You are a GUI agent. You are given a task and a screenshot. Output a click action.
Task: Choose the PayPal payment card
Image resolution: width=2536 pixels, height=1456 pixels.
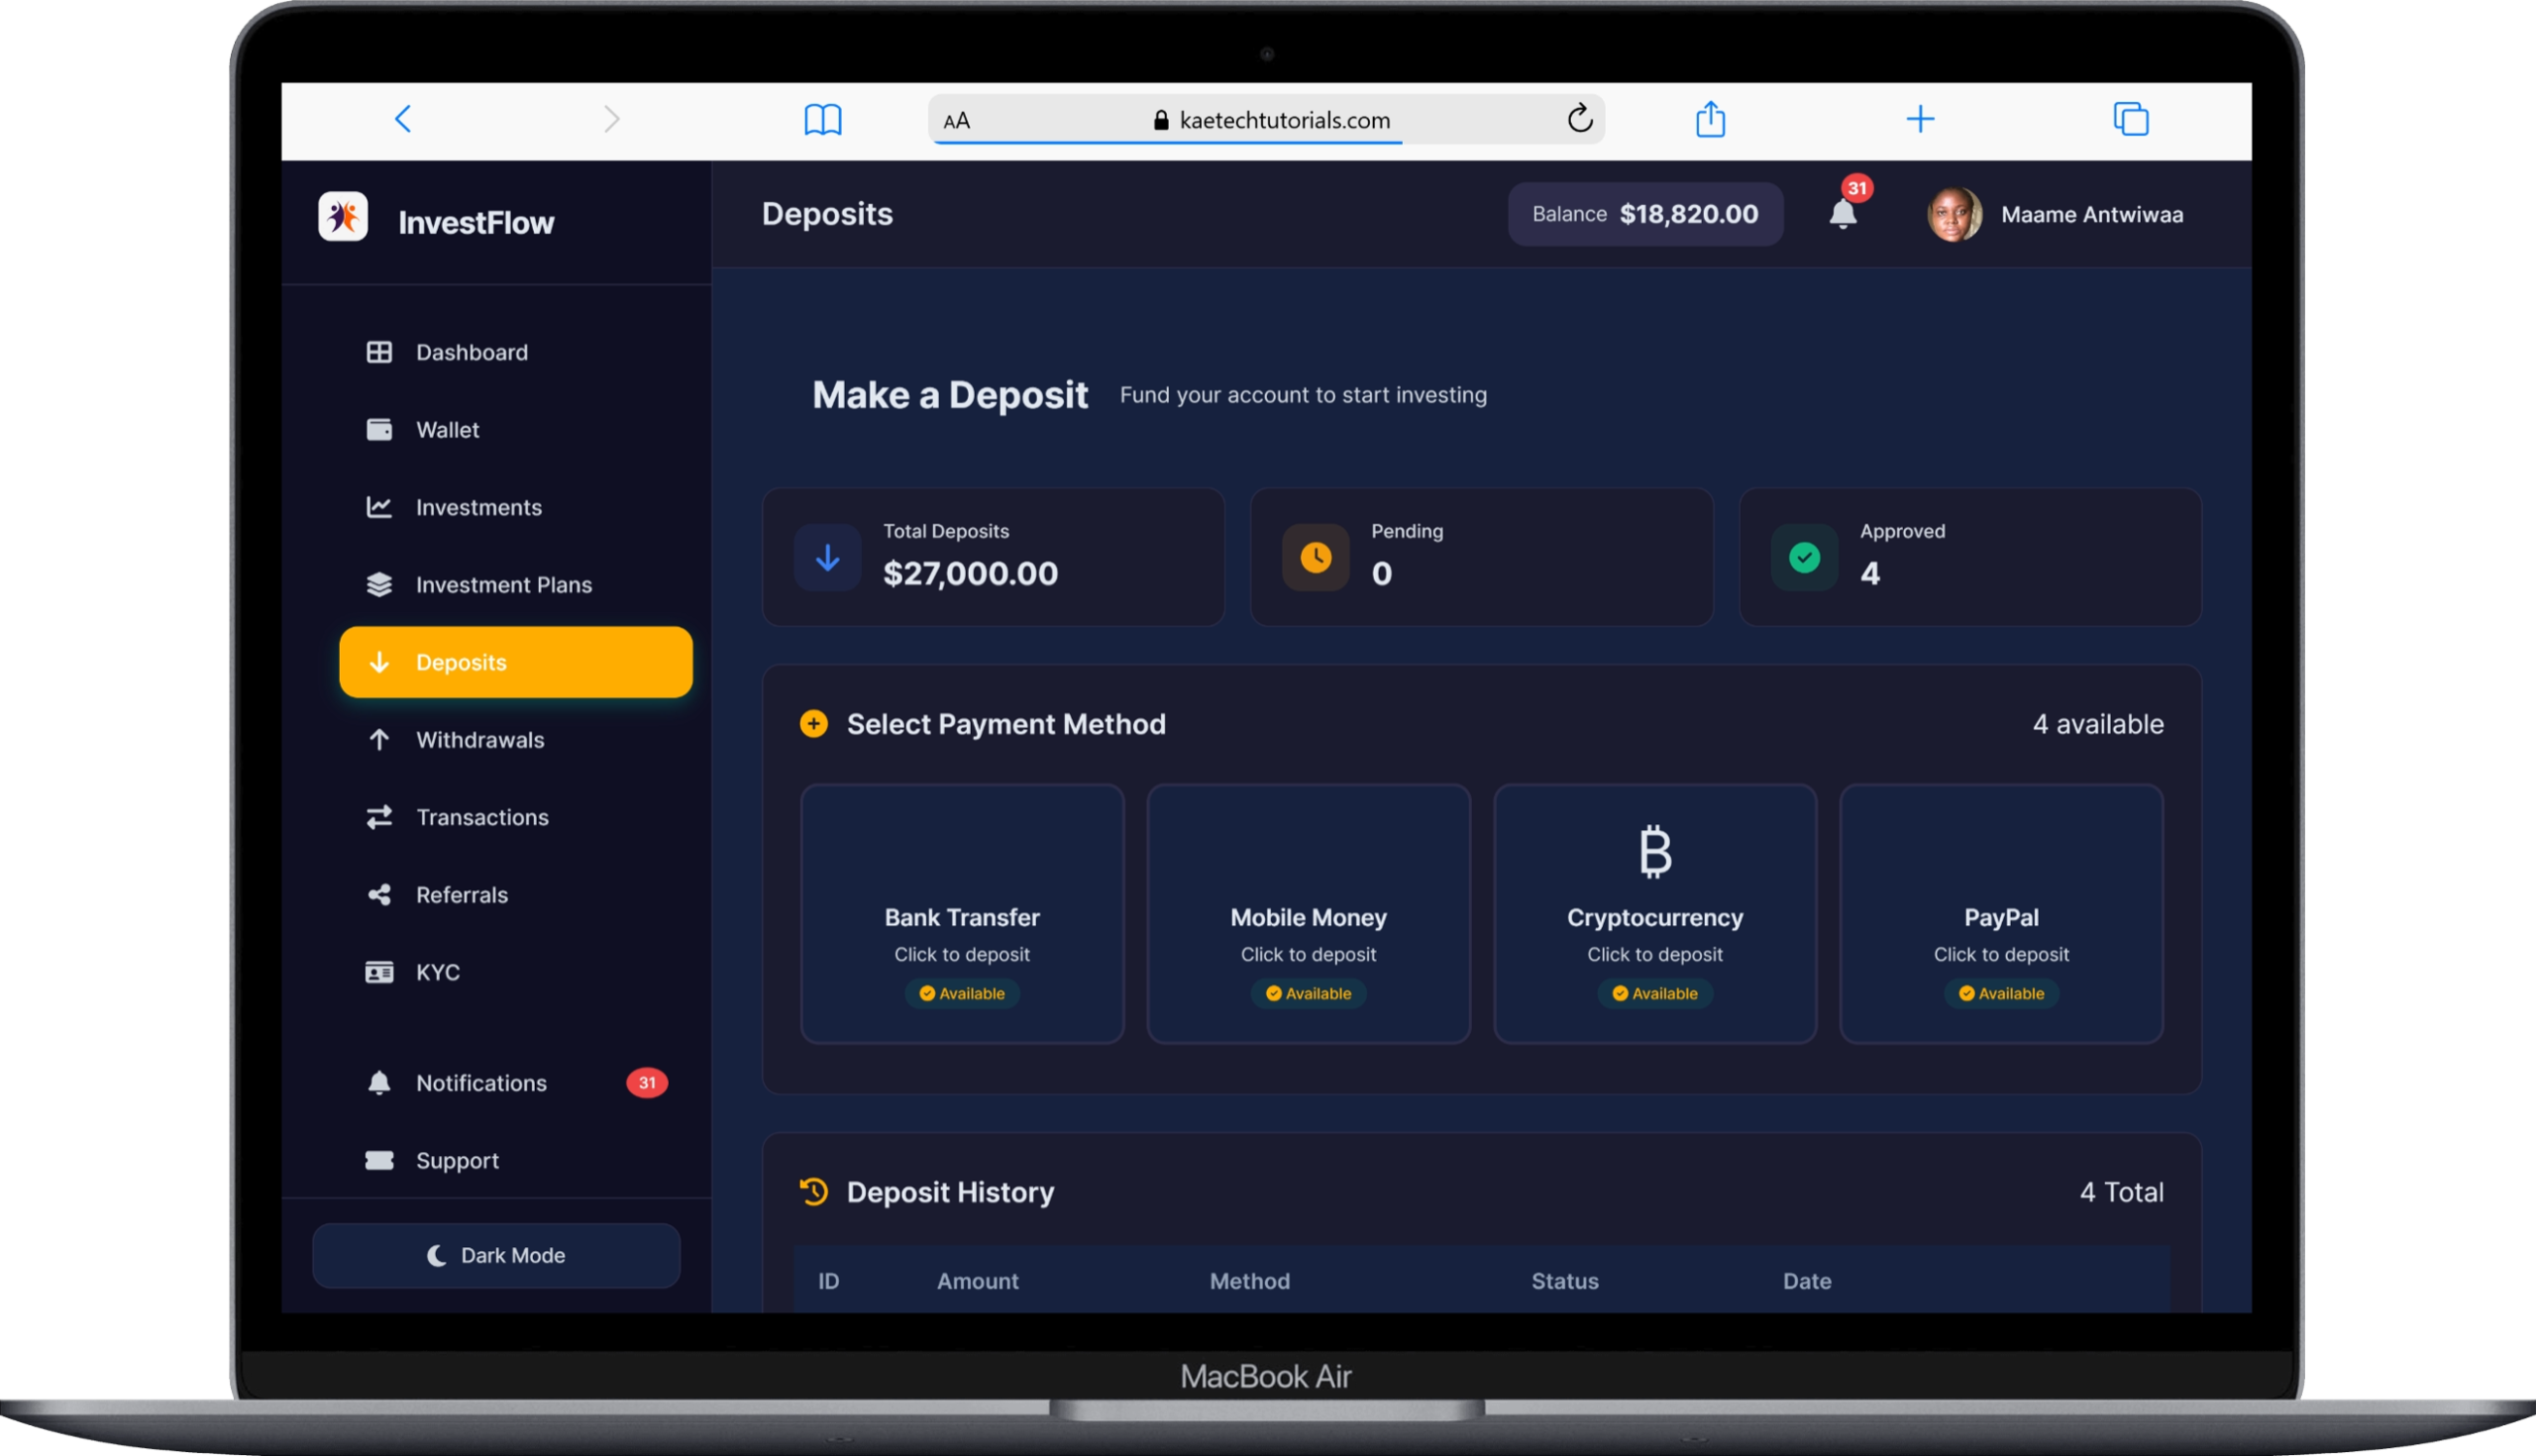2001,914
